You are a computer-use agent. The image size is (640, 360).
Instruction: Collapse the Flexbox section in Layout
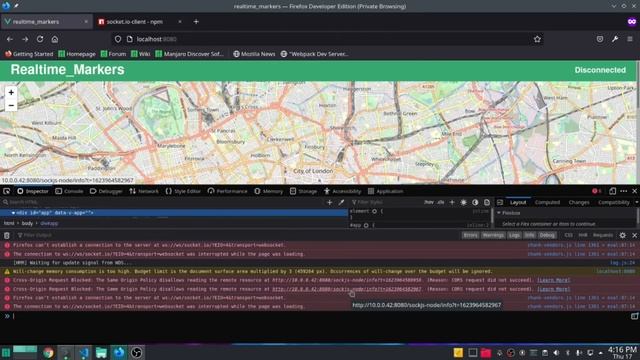pyautogui.click(x=499, y=213)
